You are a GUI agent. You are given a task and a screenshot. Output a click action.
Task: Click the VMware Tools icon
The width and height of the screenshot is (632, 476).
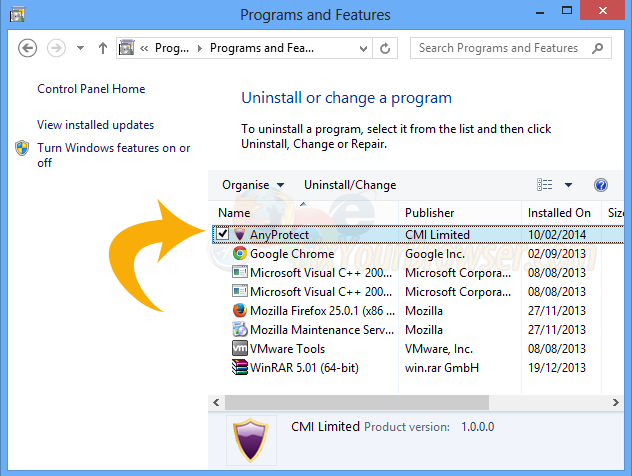(240, 349)
